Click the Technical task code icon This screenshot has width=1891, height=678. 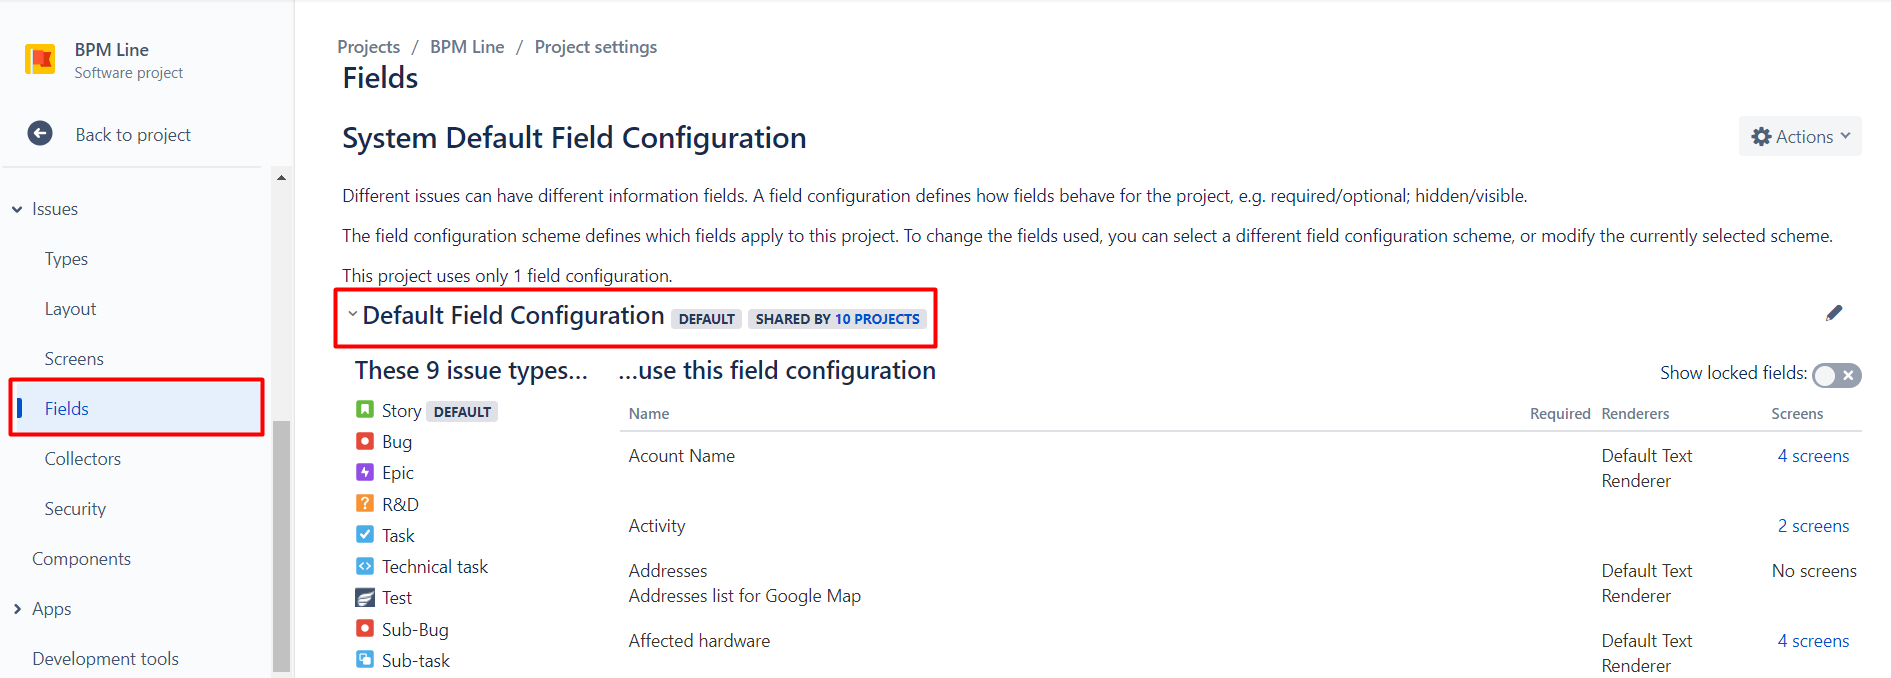pos(365,566)
